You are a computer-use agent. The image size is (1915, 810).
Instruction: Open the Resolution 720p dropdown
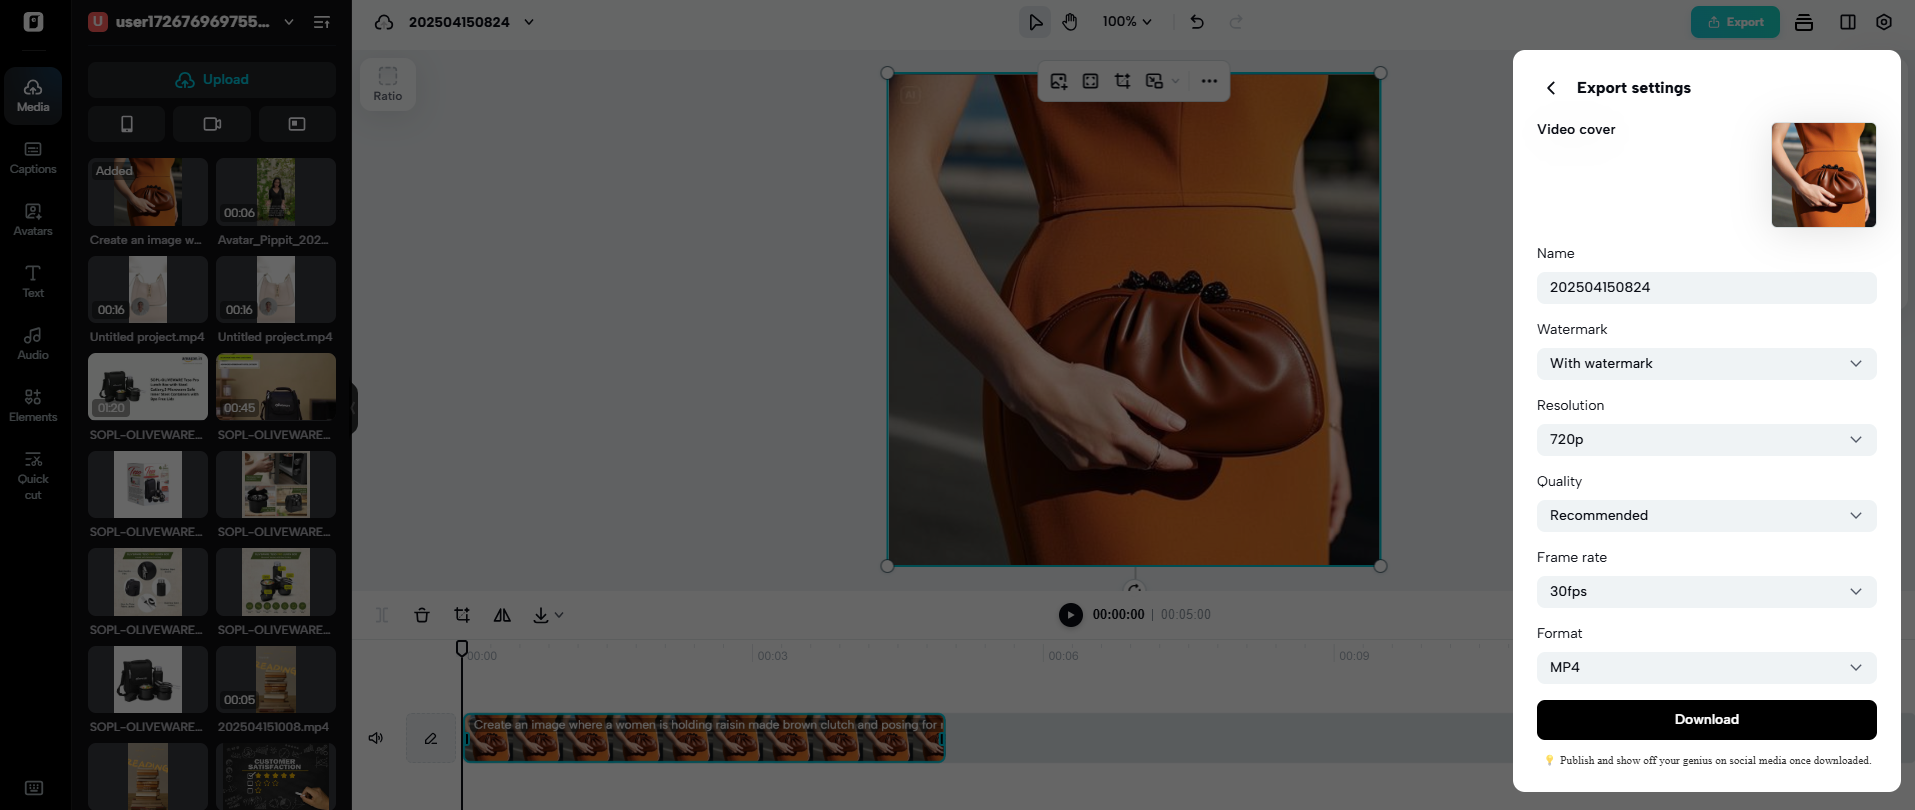[x=1707, y=440]
